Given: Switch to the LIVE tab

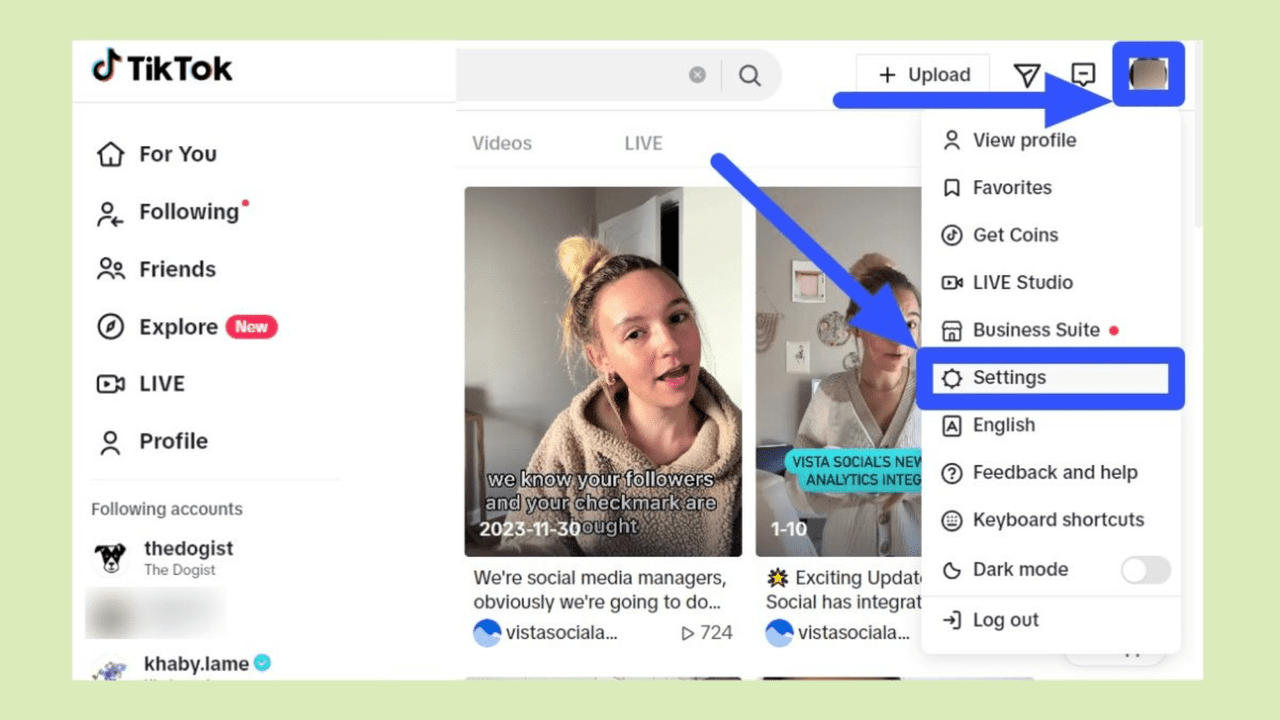Looking at the screenshot, I should (x=643, y=143).
